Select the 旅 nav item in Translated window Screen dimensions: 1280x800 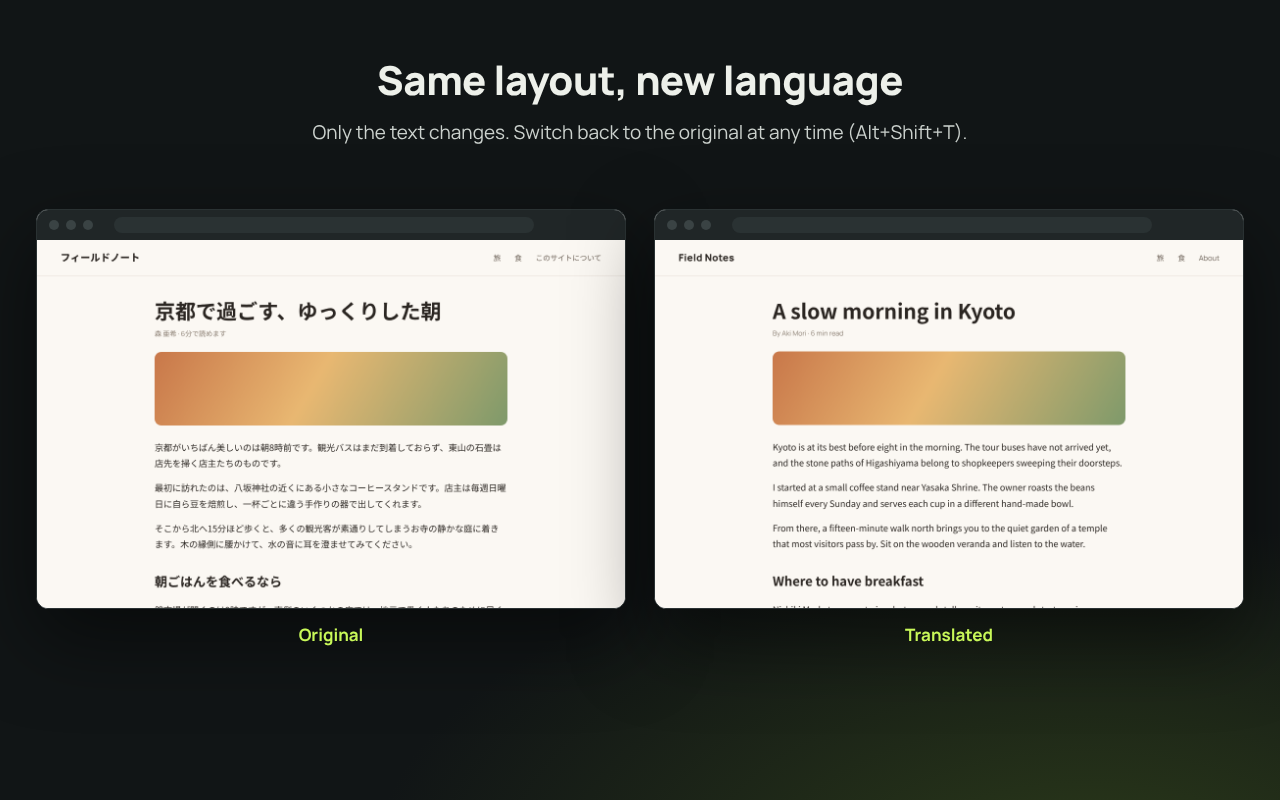pos(1160,258)
